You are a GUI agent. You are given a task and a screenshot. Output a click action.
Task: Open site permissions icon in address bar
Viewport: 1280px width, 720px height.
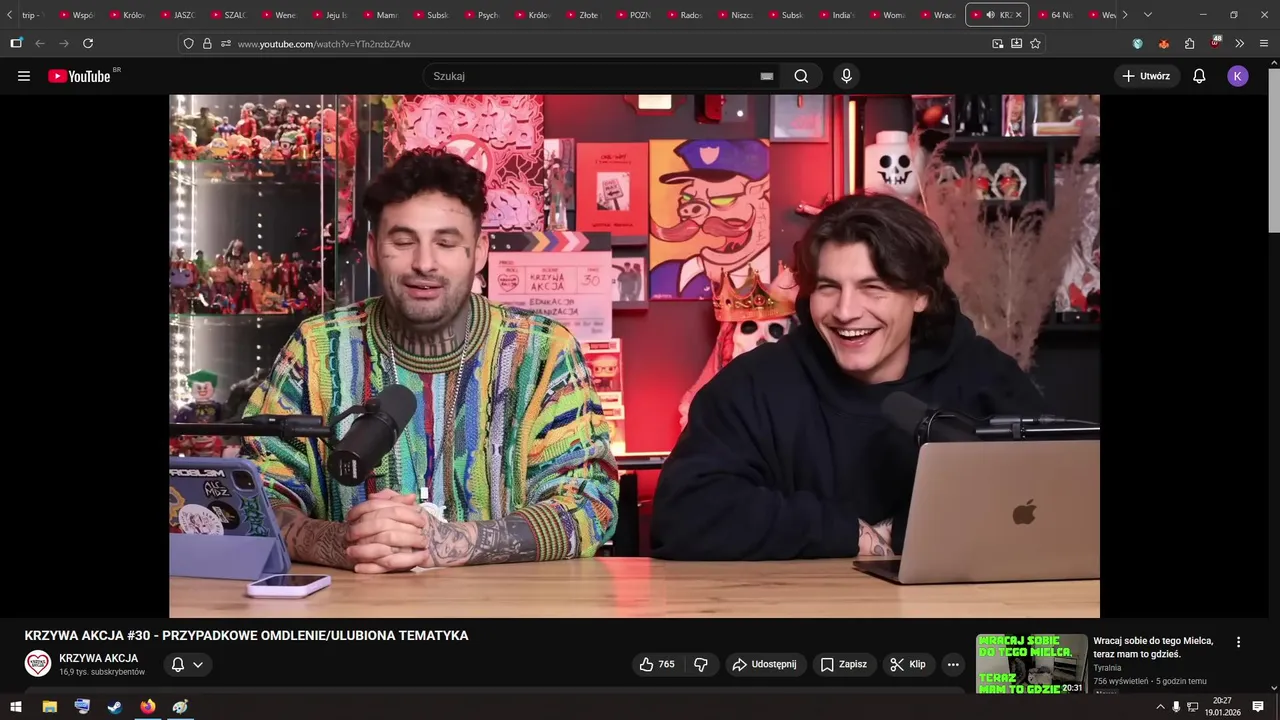226,44
